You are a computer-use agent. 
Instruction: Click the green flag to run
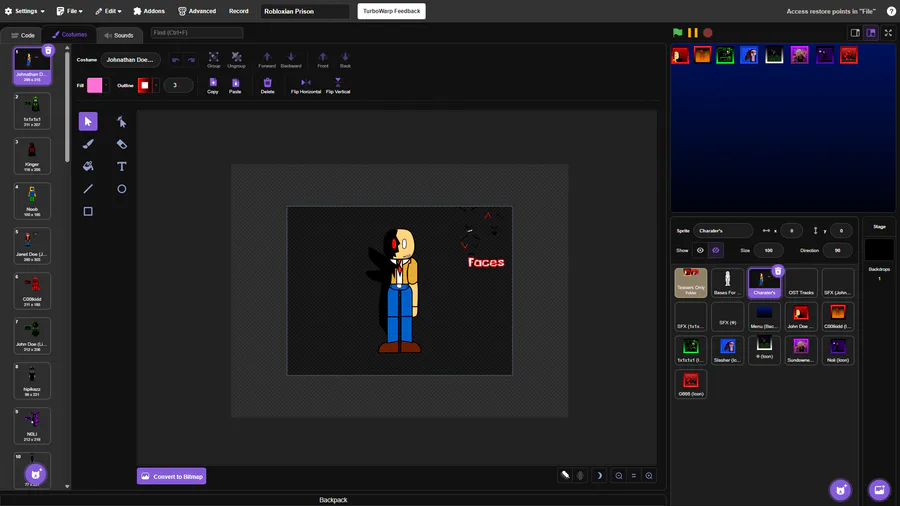pos(678,33)
